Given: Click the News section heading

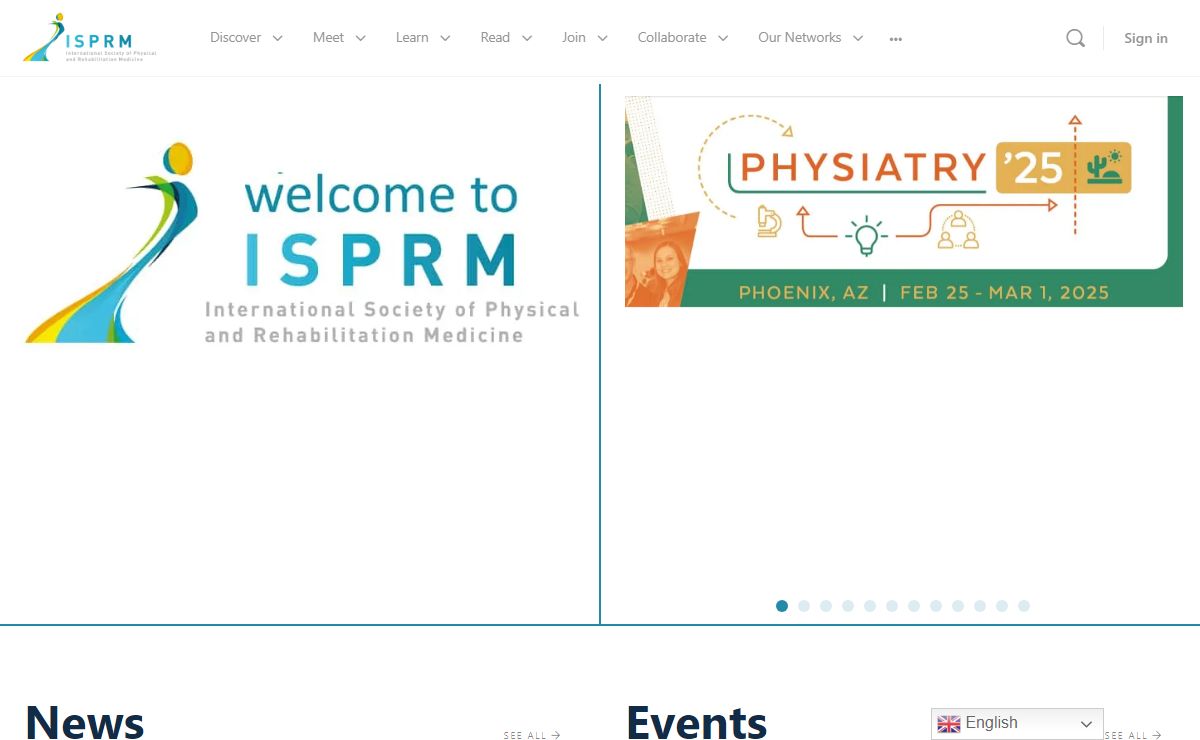Looking at the screenshot, I should pos(85,722).
